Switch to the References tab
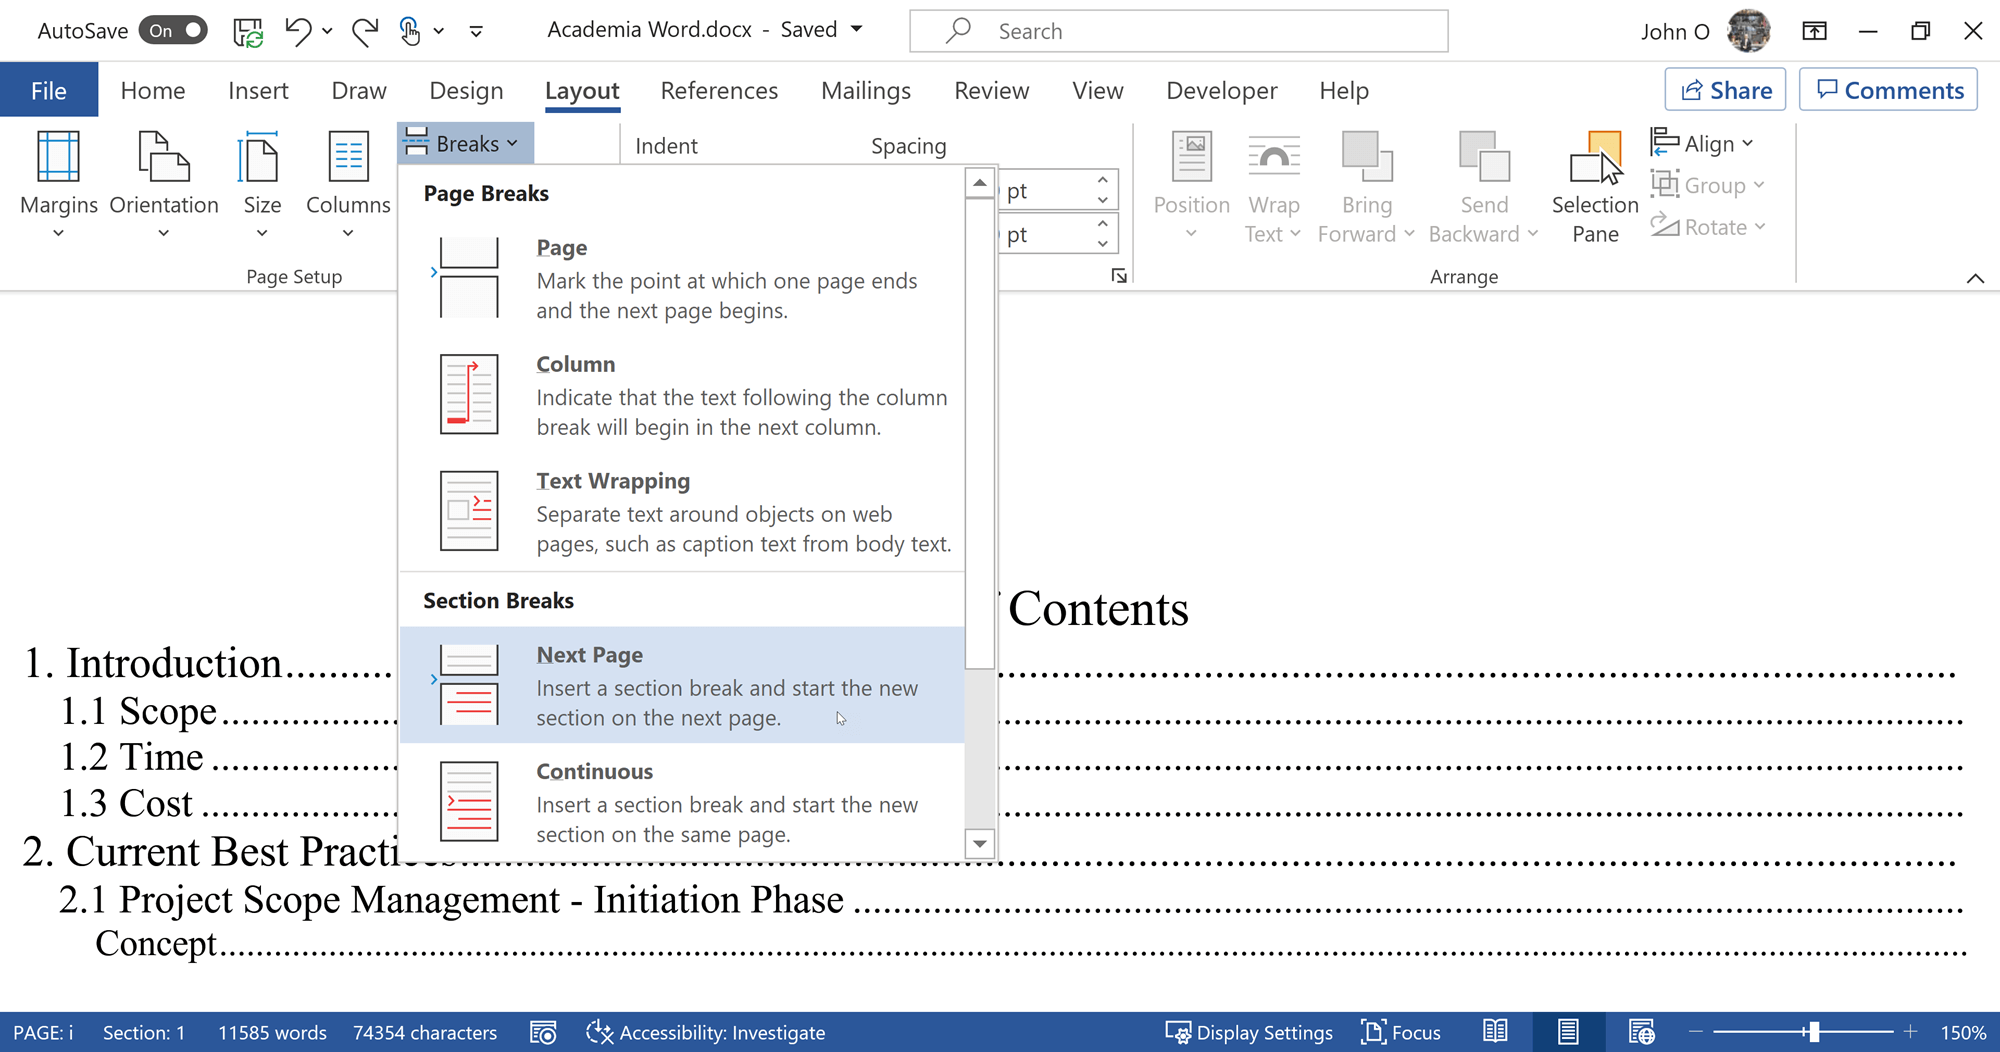 719,90
